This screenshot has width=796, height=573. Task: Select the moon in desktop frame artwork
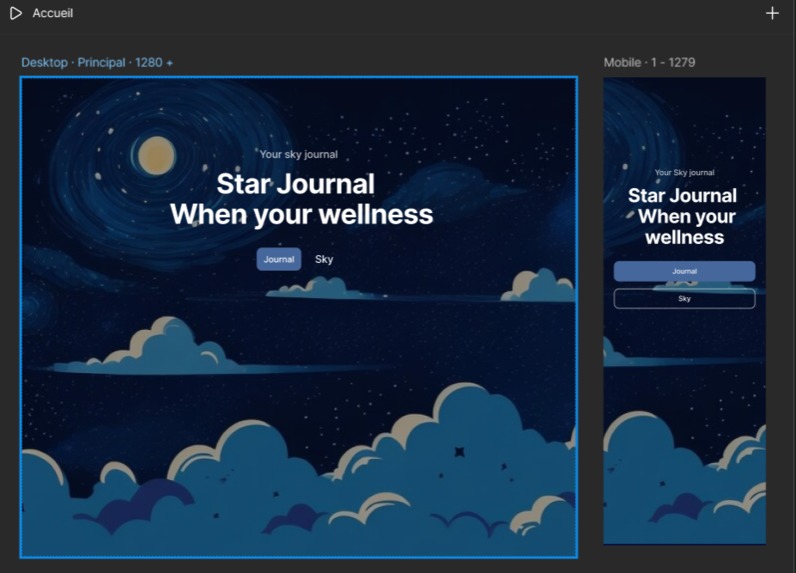pyautogui.click(x=157, y=155)
